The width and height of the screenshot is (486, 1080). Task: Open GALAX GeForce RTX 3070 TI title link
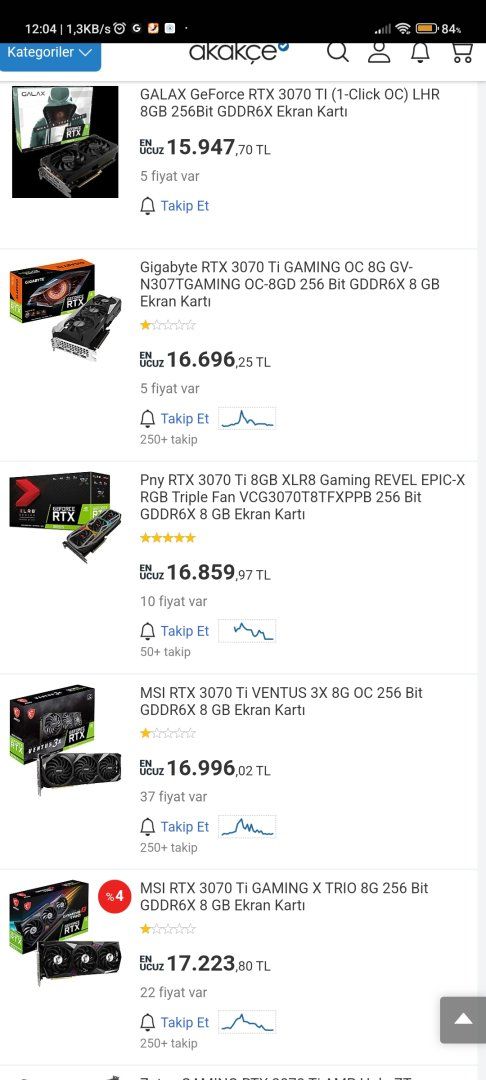[x=290, y=103]
